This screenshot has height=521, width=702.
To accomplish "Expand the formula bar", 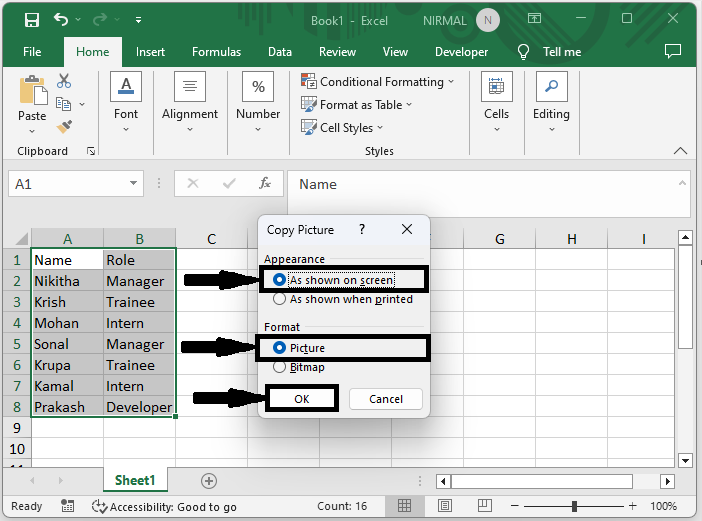I will tap(682, 183).
